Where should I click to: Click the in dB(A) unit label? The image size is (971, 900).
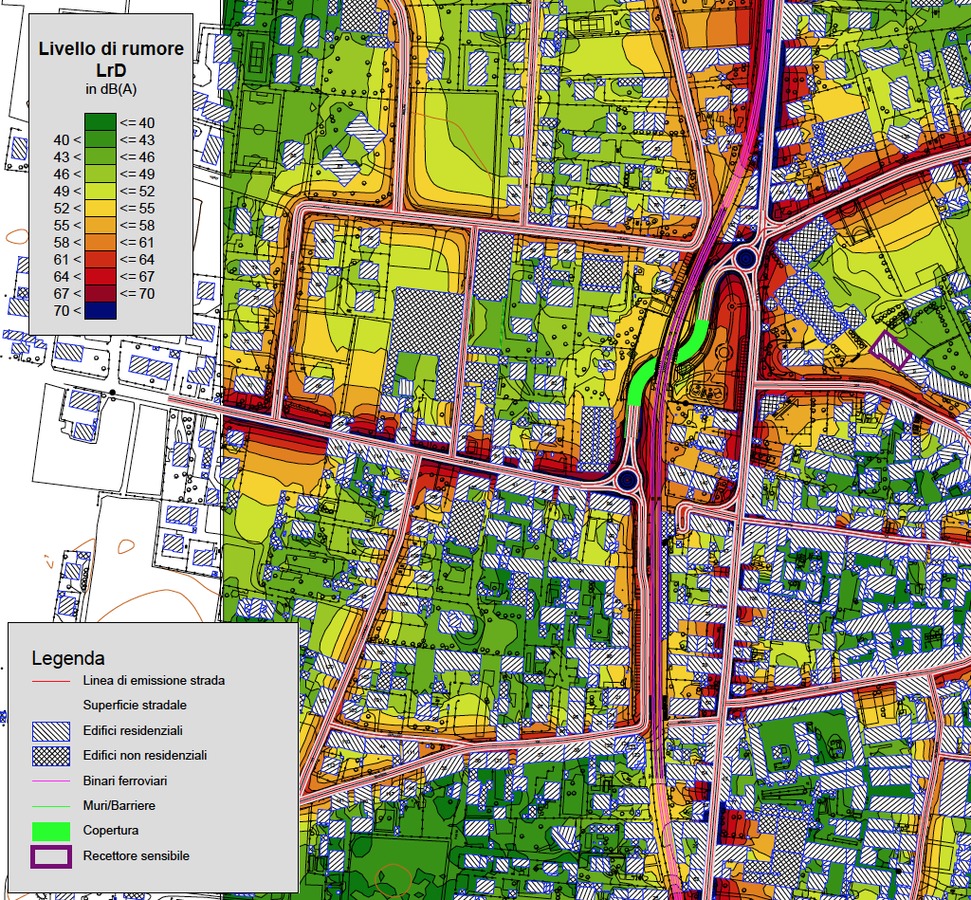click(x=110, y=90)
